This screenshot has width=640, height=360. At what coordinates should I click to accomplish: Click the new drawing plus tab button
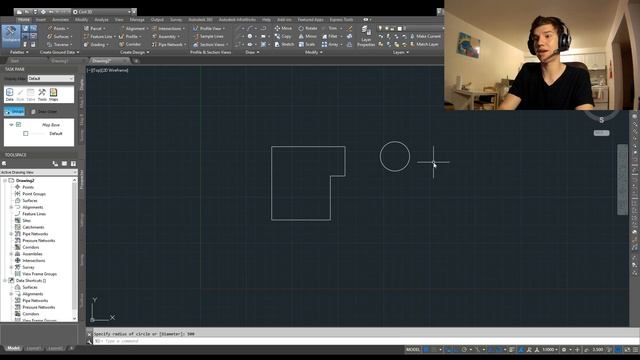click(136, 61)
